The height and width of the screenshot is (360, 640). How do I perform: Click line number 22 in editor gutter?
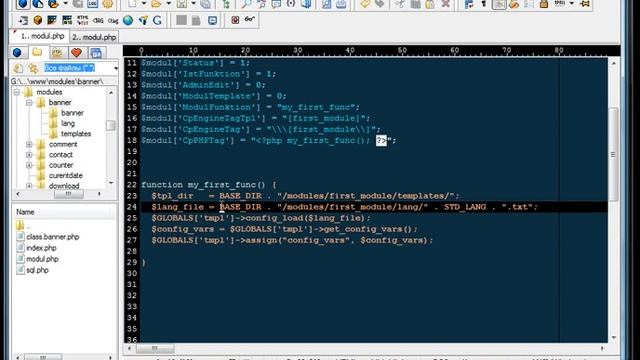pyautogui.click(x=132, y=185)
